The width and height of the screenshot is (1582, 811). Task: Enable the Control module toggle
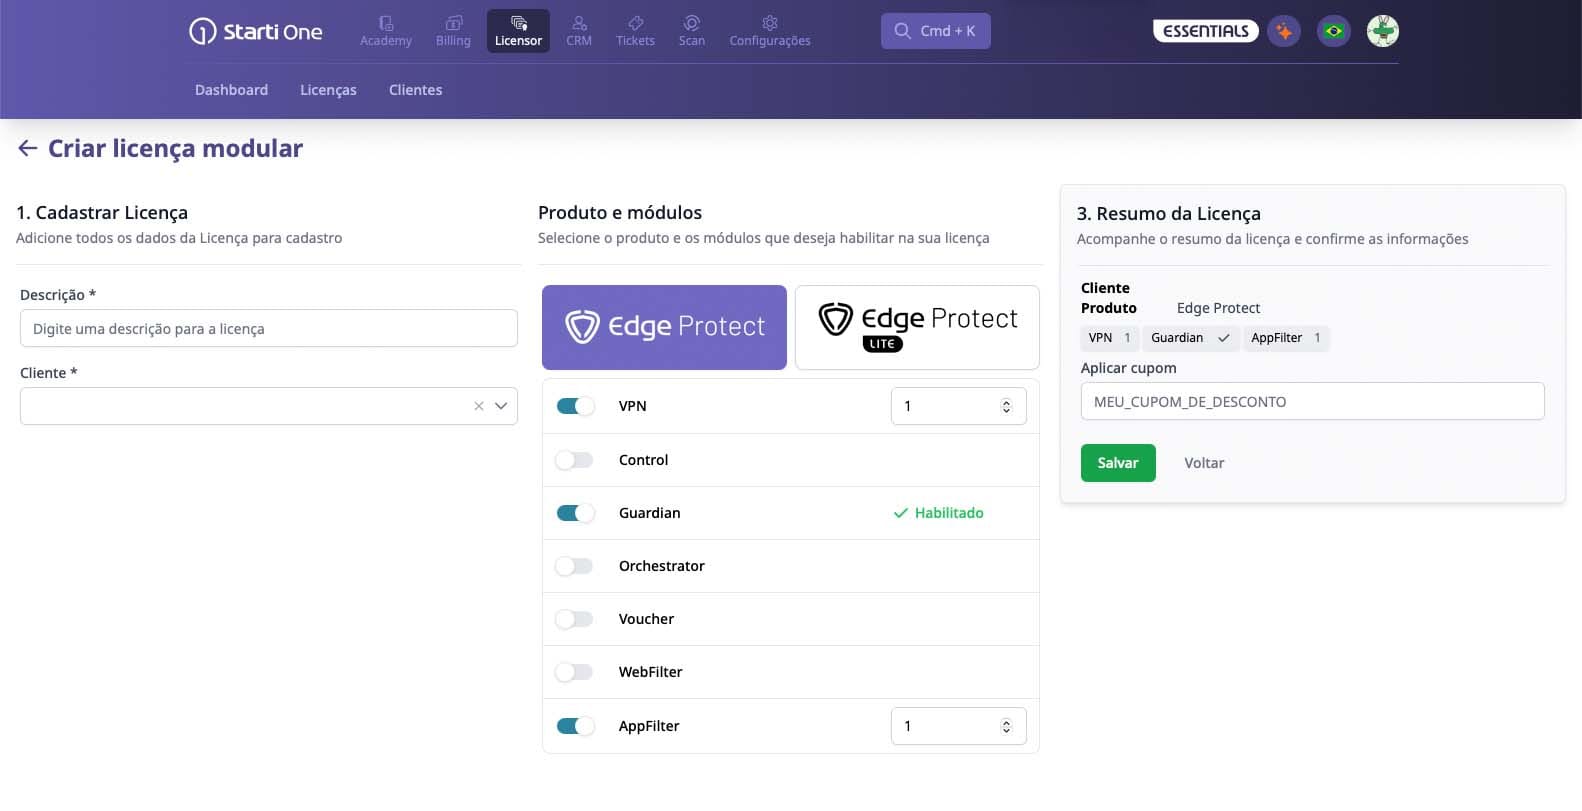575,460
